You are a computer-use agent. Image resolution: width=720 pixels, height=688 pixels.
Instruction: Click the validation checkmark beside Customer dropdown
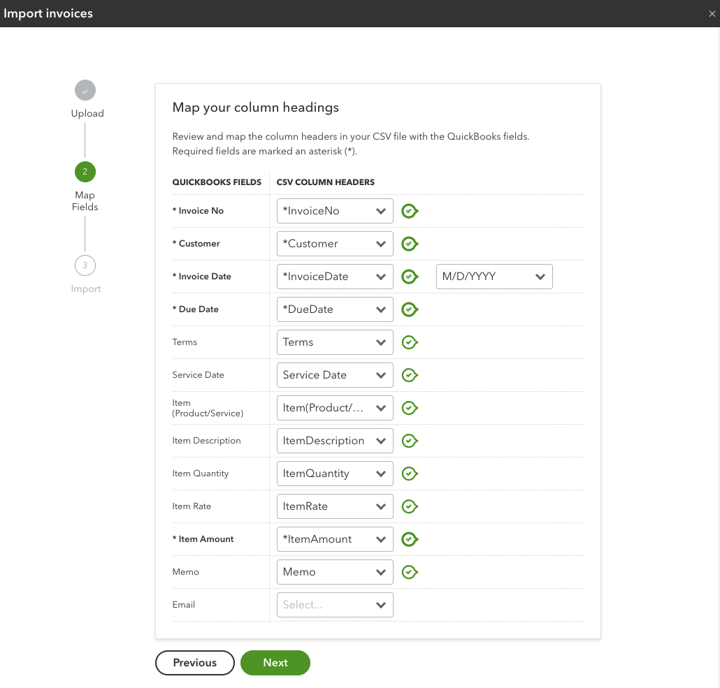410,244
